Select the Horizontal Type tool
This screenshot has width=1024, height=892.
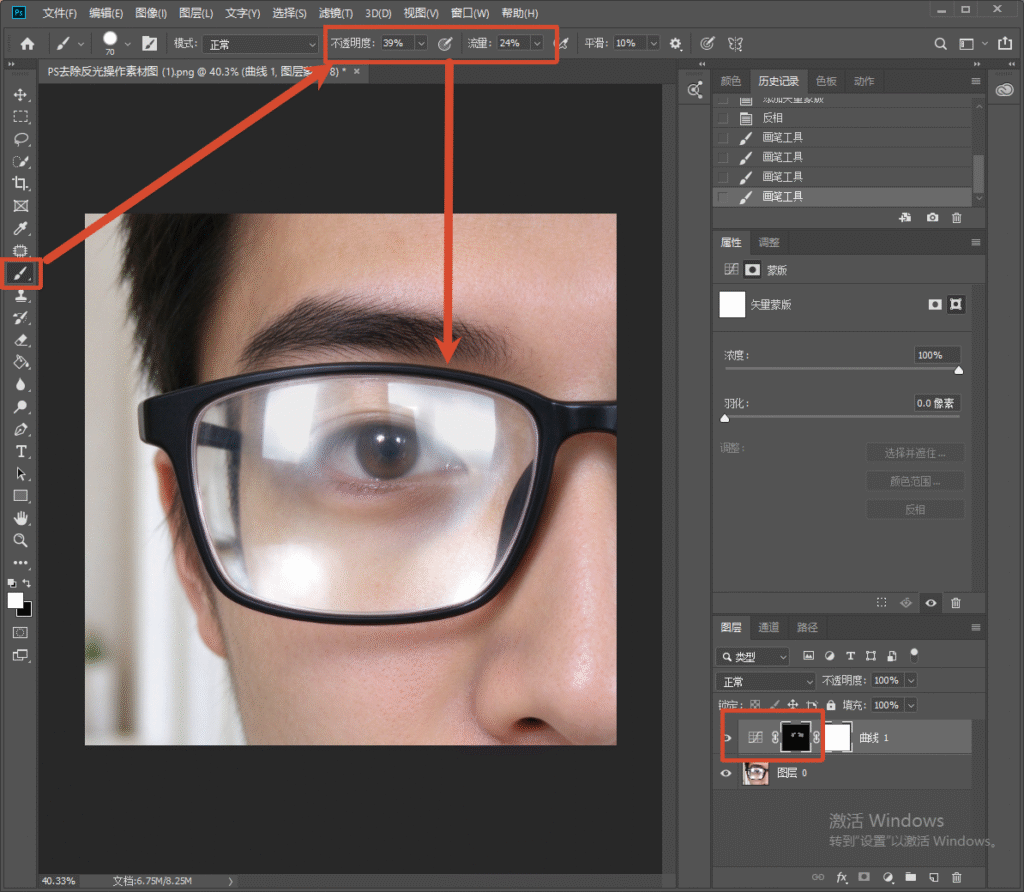tap(20, 452)
